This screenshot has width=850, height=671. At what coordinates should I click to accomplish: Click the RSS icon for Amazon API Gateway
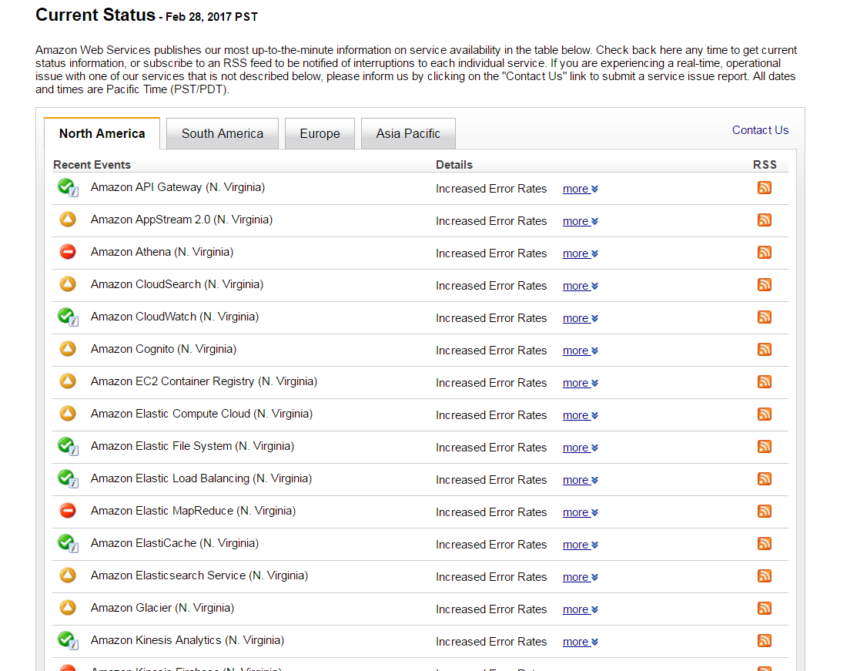764,188
